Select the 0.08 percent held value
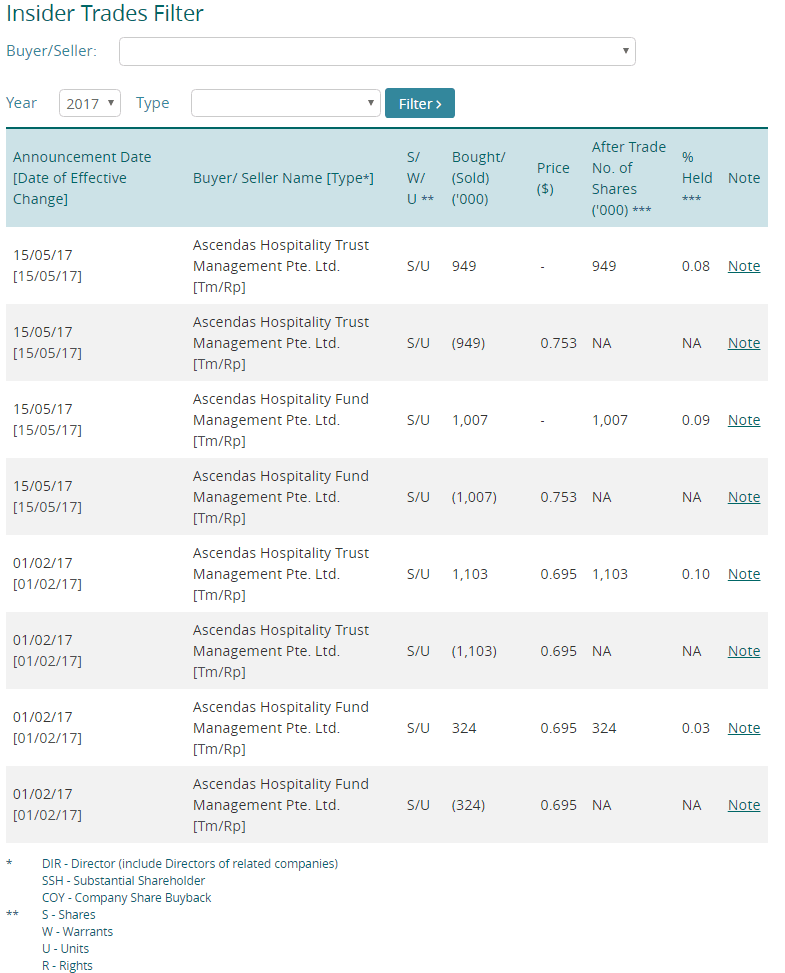This screenshot has width=785, height=973. [695, 266]
